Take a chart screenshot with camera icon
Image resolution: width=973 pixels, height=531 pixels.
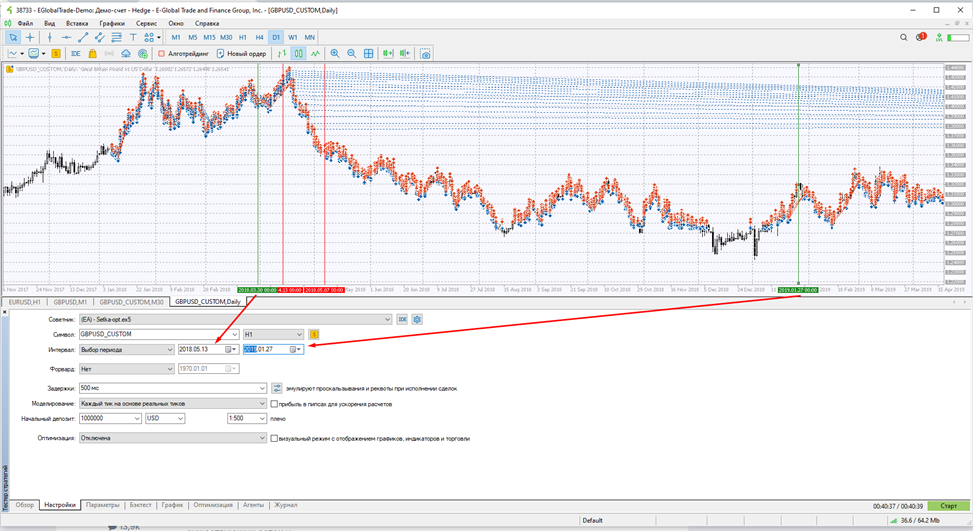pos(425,53)
